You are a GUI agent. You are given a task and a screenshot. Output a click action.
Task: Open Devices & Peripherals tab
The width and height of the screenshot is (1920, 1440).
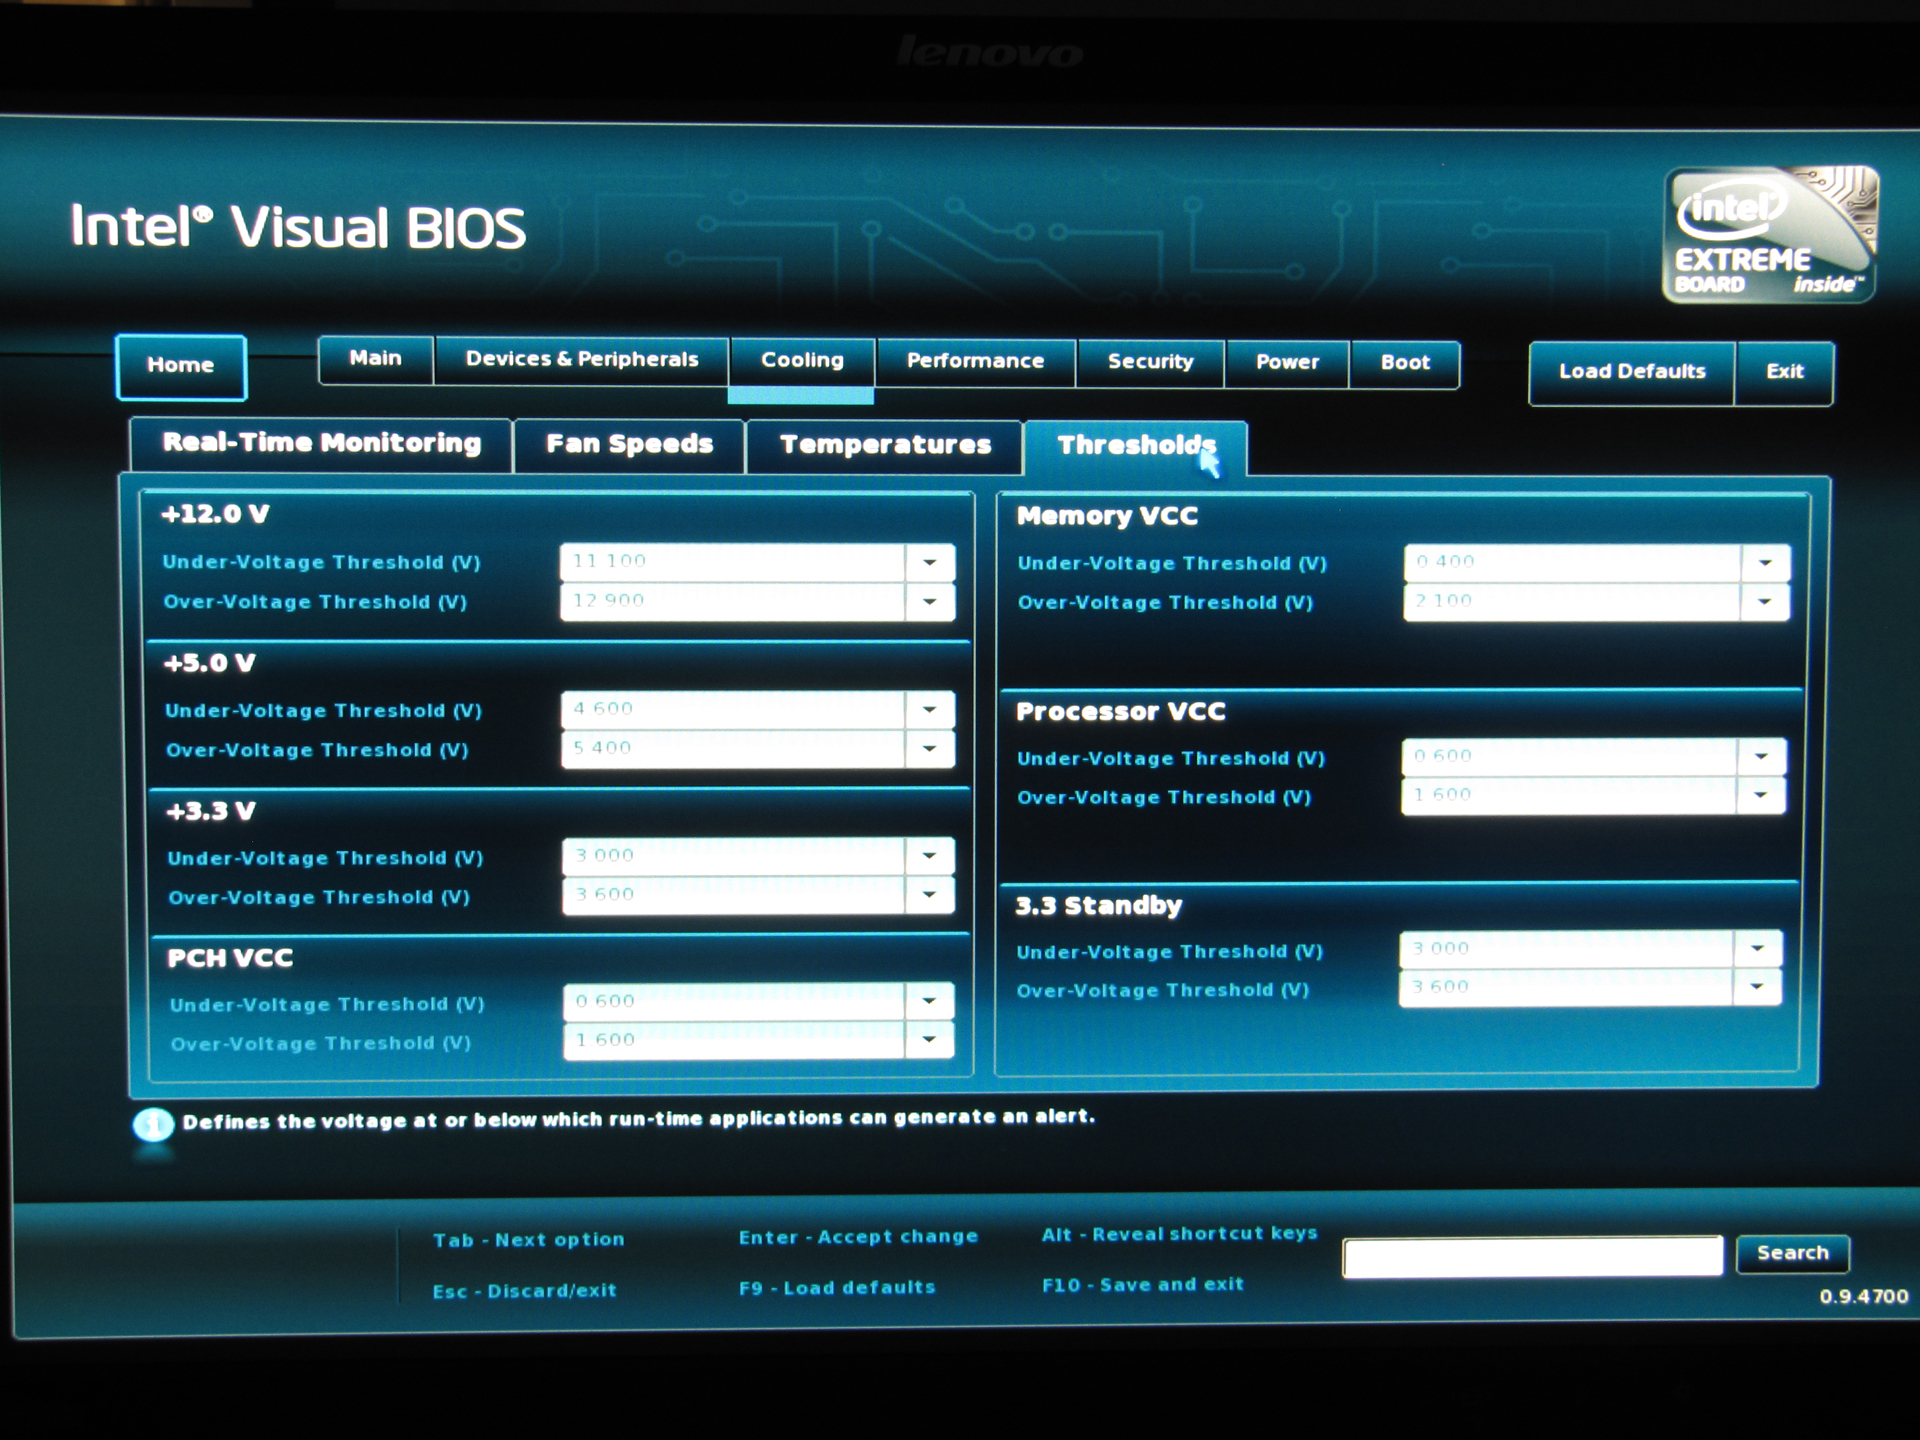click(582, 360)
